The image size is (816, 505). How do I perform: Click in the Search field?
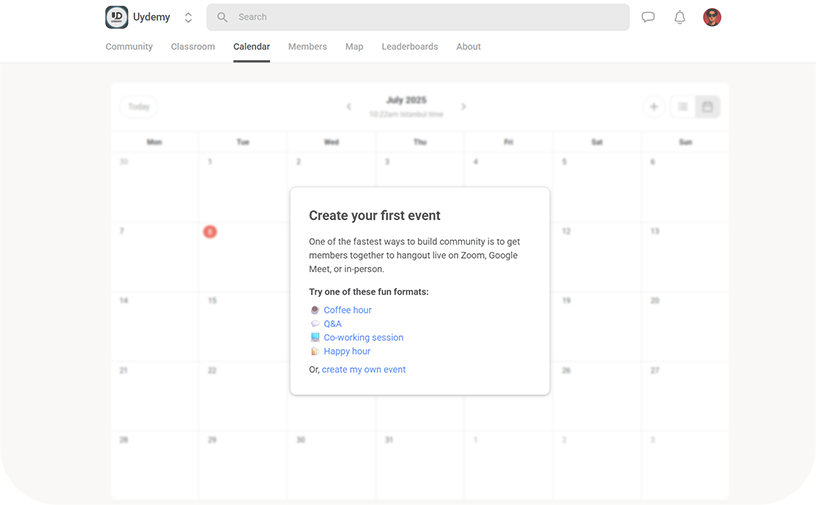click(418, 17)
